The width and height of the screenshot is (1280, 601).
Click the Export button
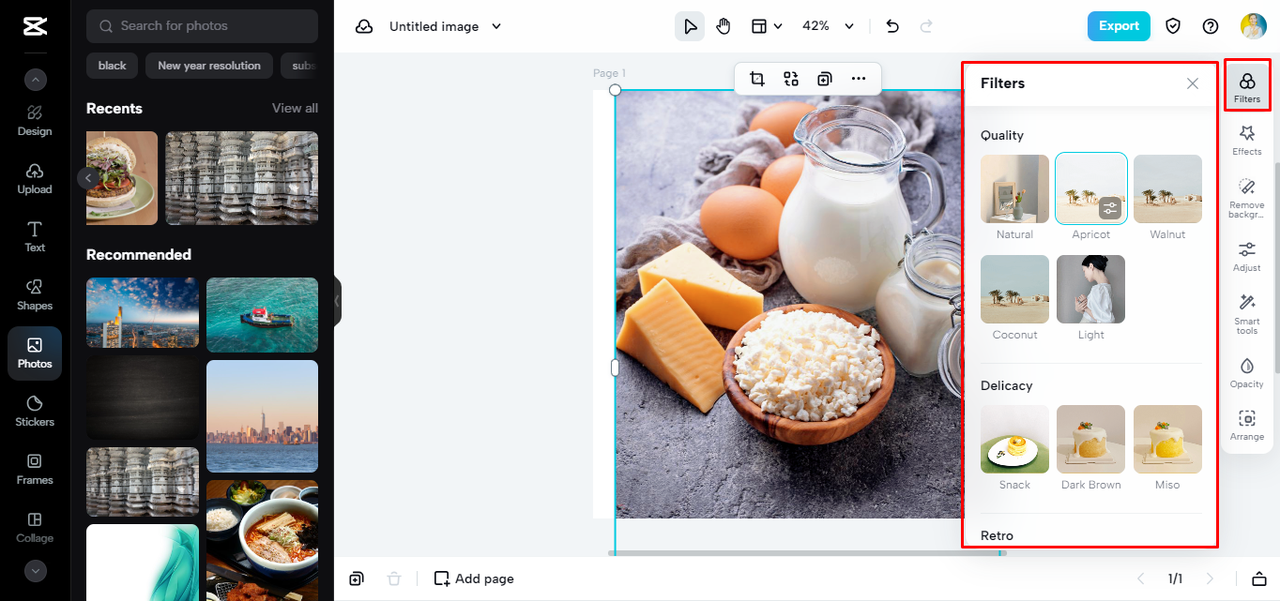1119,26
